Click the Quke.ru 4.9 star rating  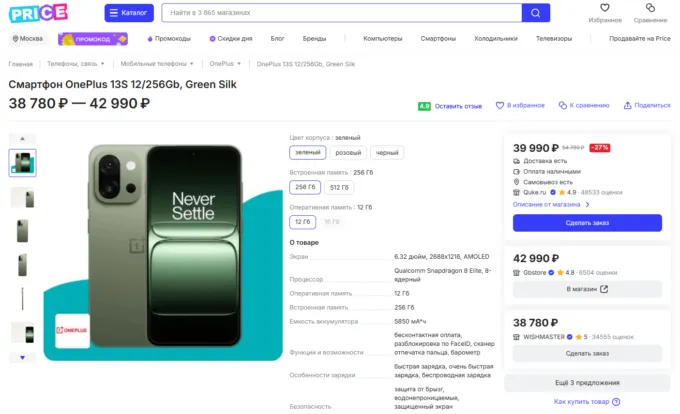point(568,192)
